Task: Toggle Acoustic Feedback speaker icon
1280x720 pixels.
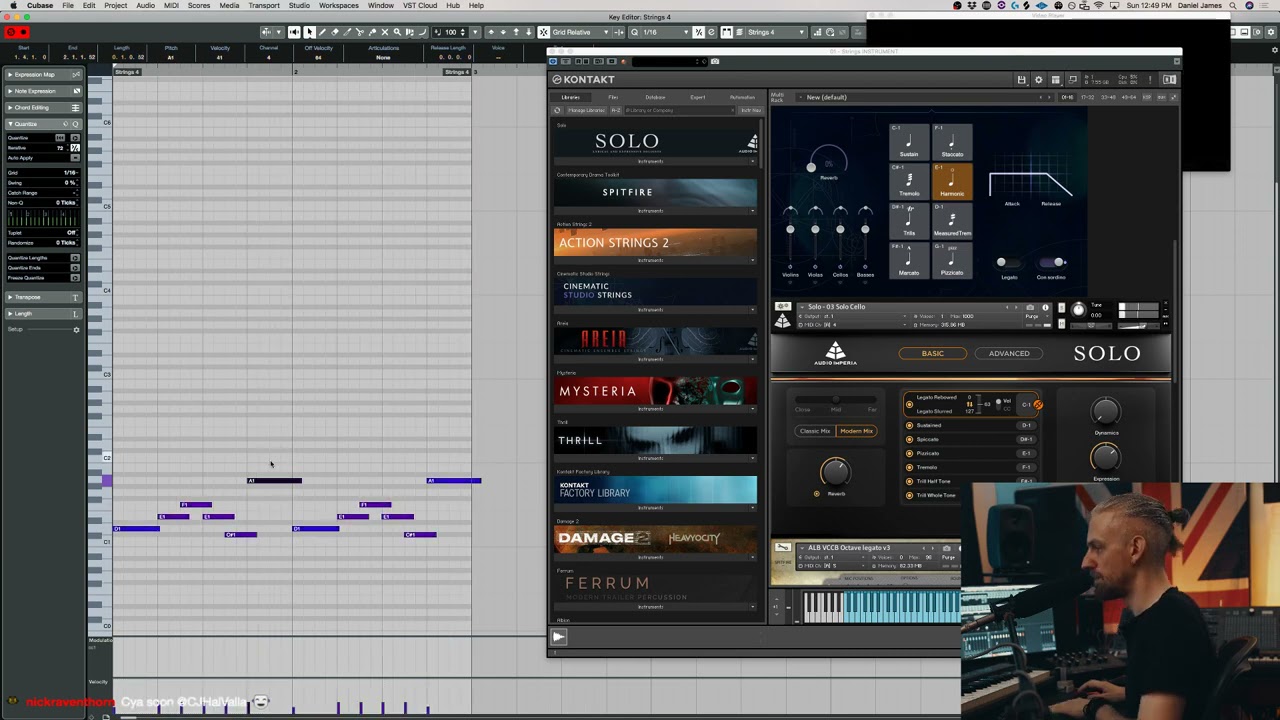Action: [x=295, y=32]
